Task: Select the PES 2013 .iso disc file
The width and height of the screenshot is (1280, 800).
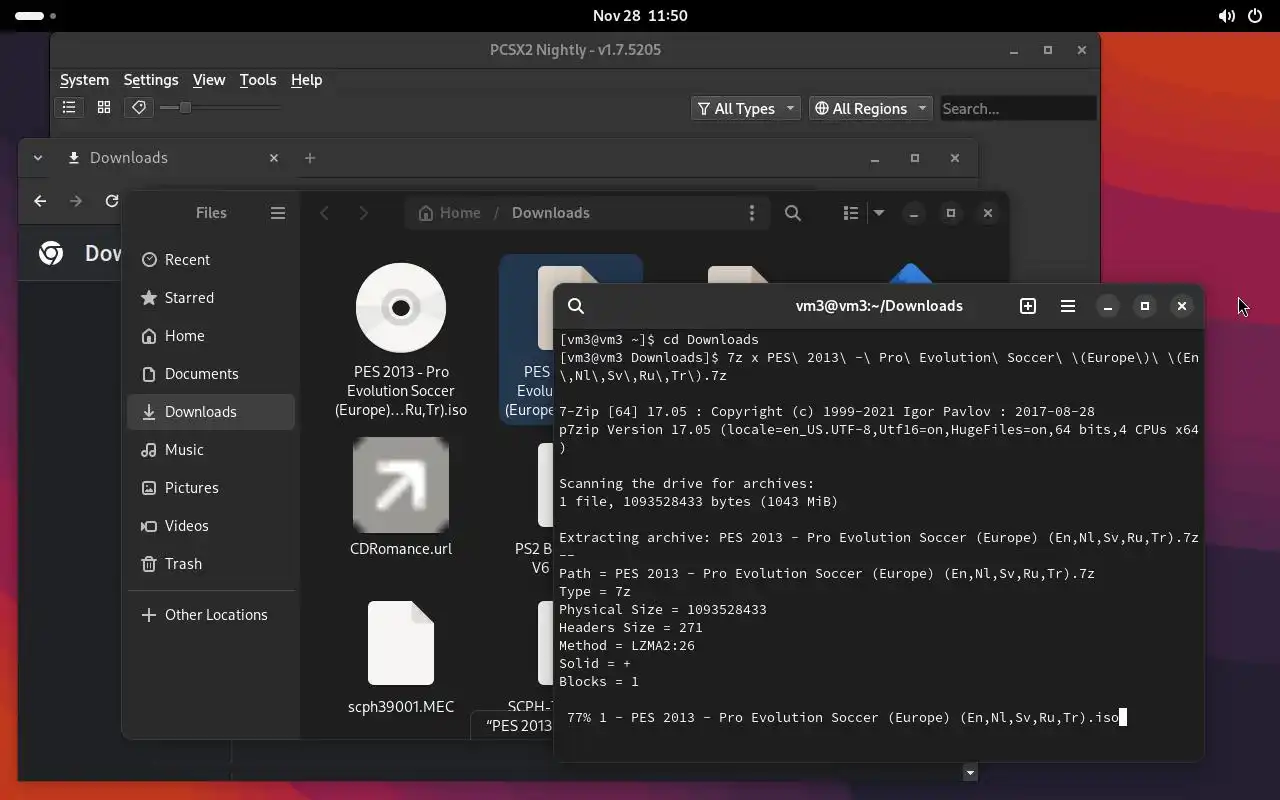Action: click(401, 340)
